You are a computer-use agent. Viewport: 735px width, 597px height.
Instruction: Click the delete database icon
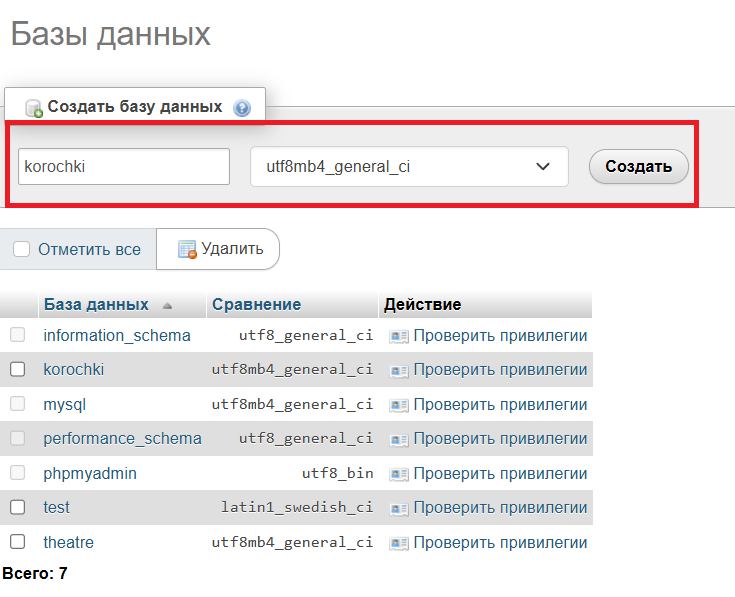(187, 250)
